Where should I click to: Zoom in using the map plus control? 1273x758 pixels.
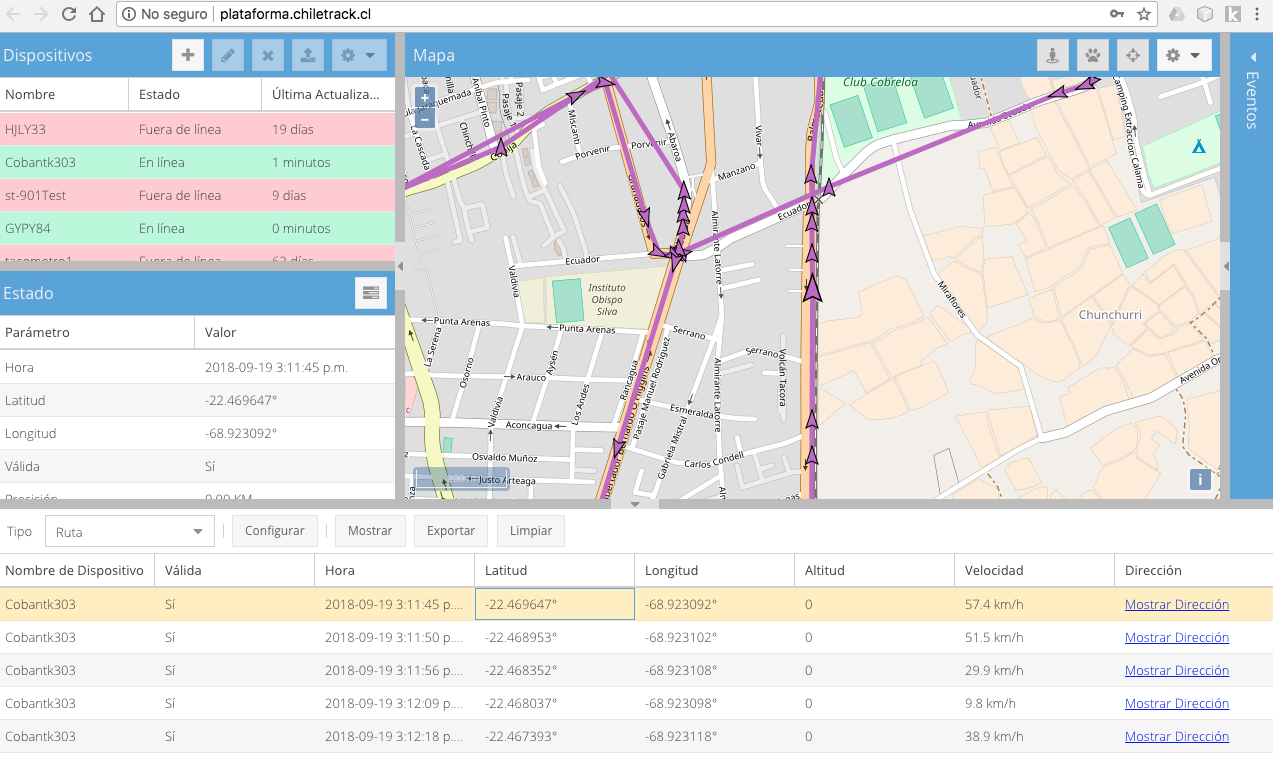point(424,99)
